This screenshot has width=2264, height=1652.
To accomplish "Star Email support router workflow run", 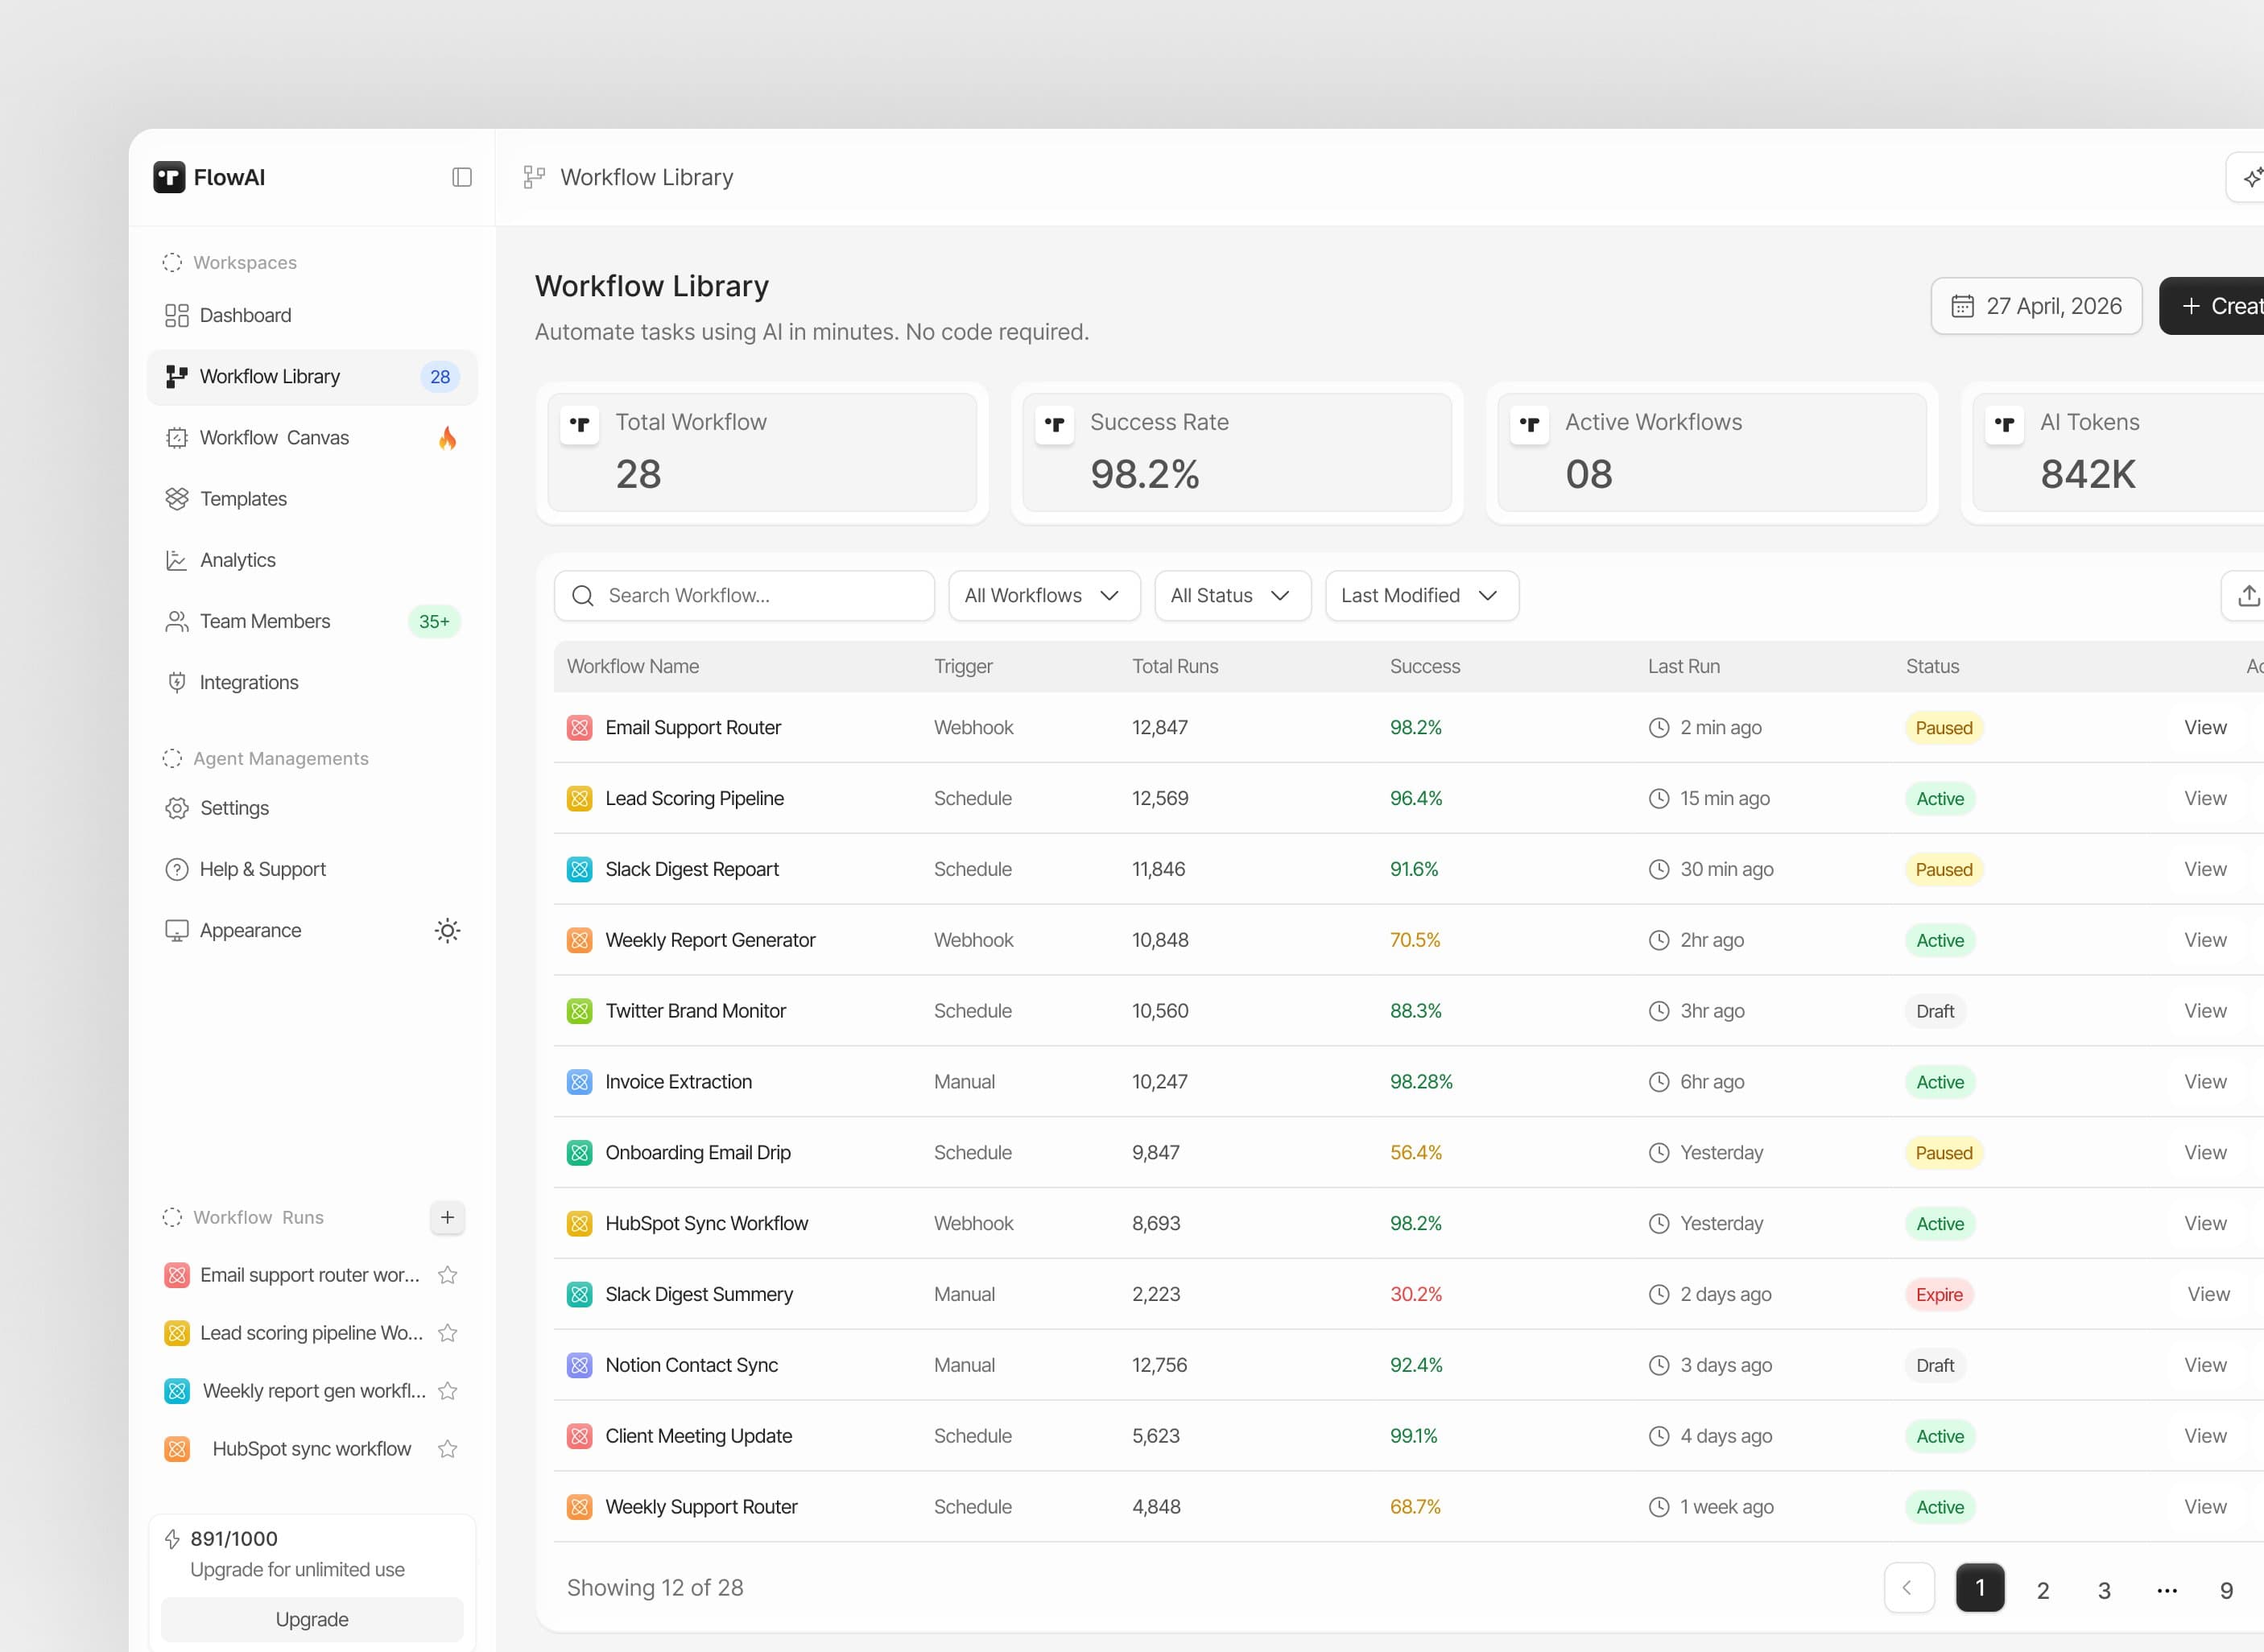I will pyautogui.click(x=448, y=1275).
